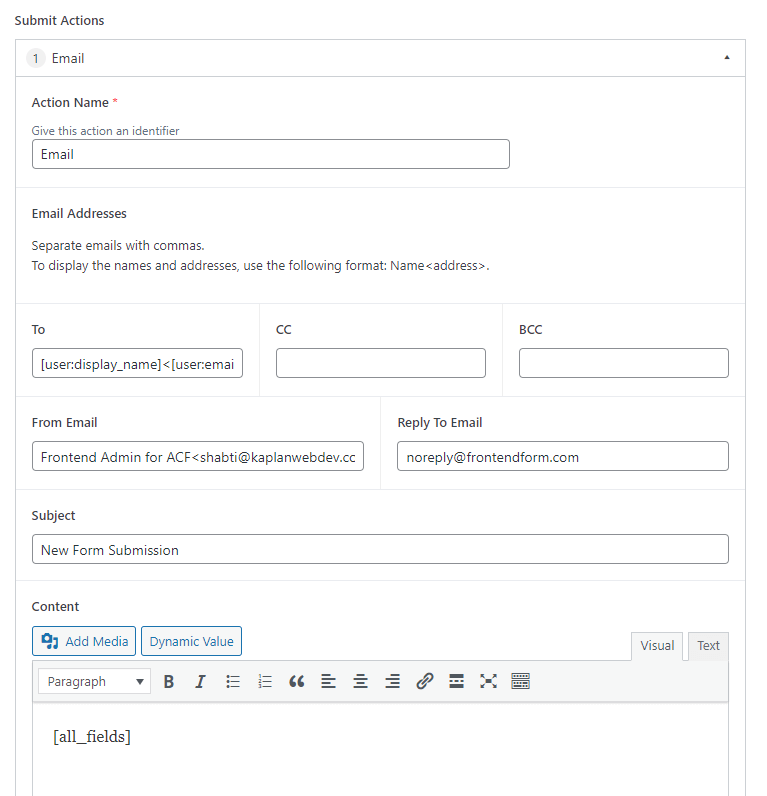767x796 pixels.
Task: Apply italic formatting in editor toolbar
Action: pos(201,681)
